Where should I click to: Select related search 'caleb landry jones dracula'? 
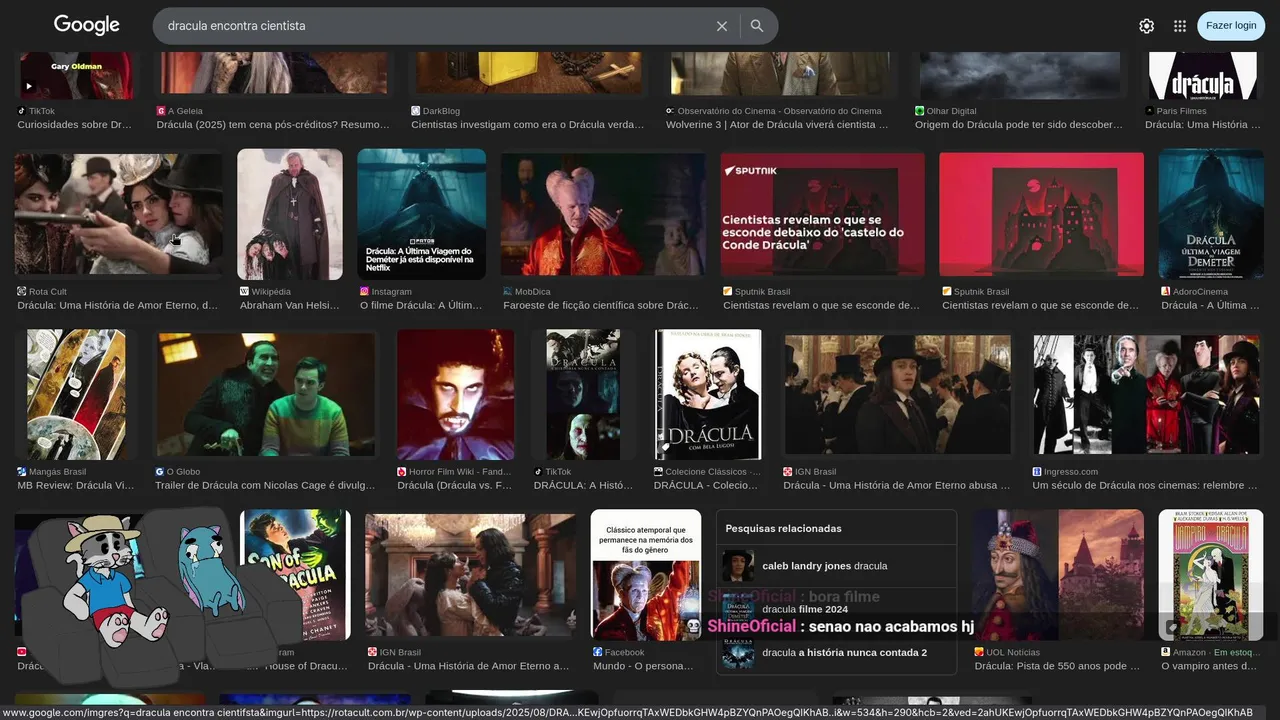click(836, 566)
